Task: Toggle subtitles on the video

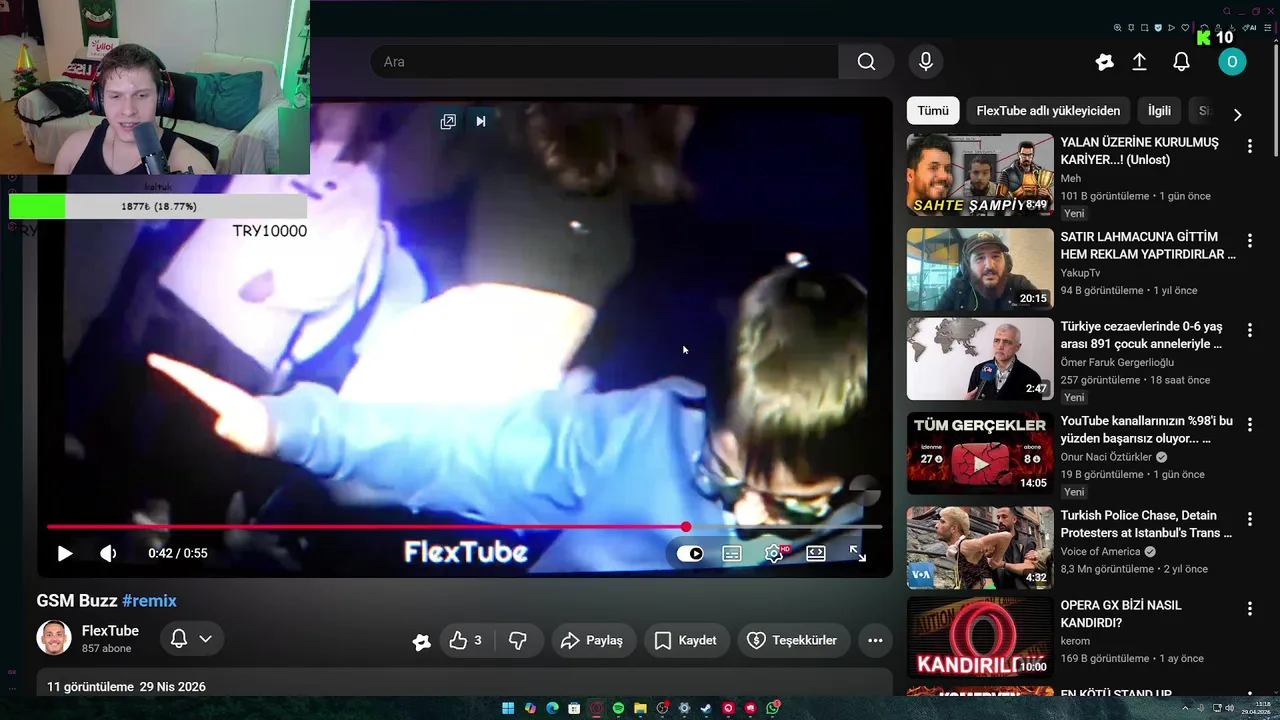Action: click(x=732, y=553)
